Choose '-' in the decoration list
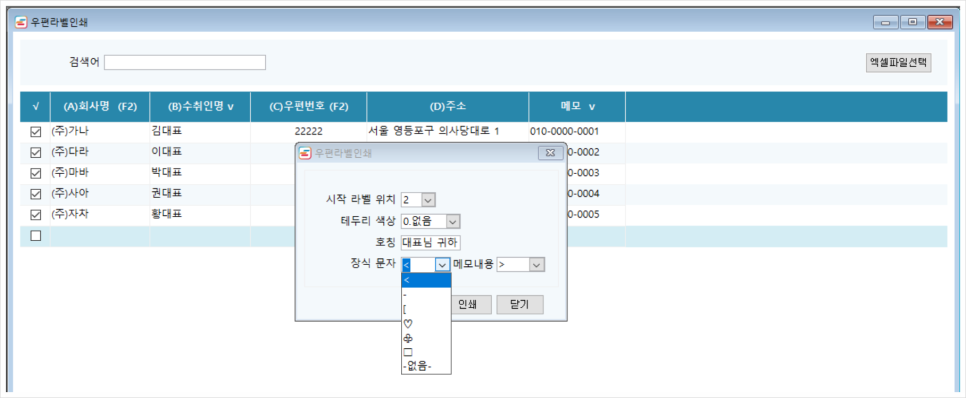 [426, 294]
